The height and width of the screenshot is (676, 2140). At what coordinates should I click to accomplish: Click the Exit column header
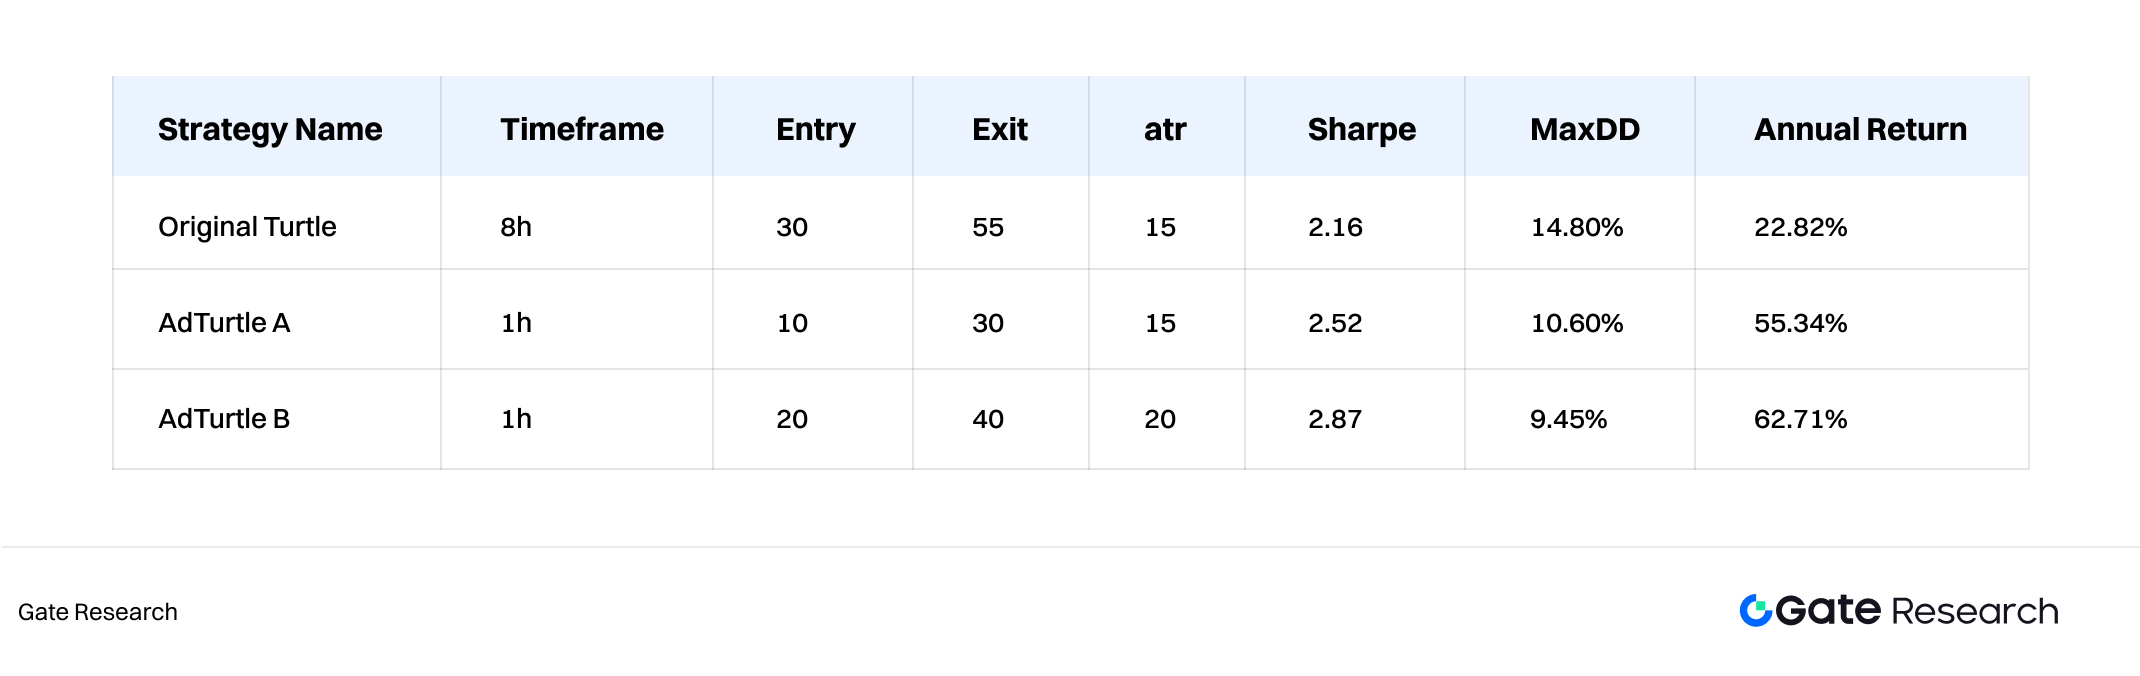[x=1000, y=129]
